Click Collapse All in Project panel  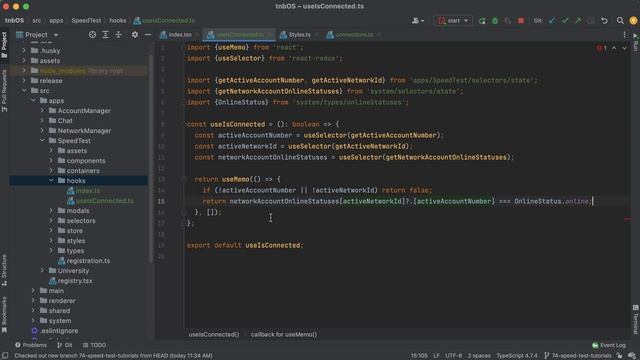click(x=118, y=35)
